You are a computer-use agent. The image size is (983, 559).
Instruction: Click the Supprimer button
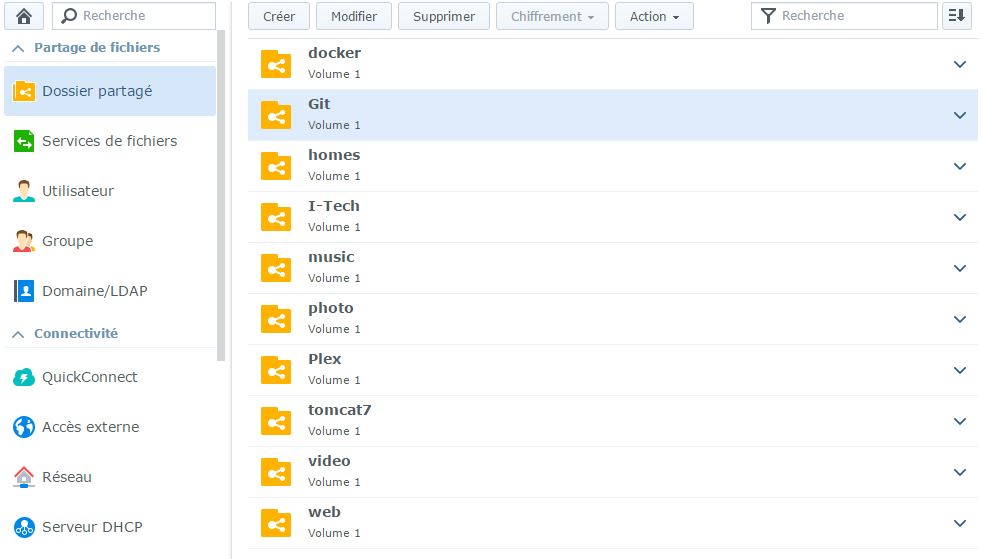pos(444,16)
